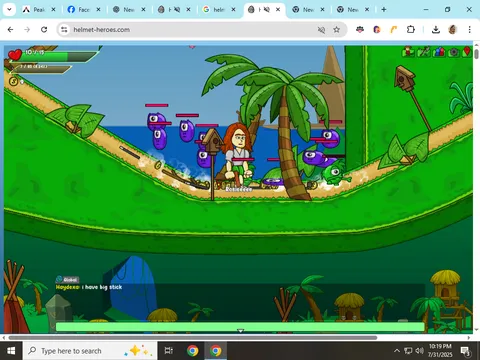Switch to the Google helmet search tab

click(x=219, y=10)
